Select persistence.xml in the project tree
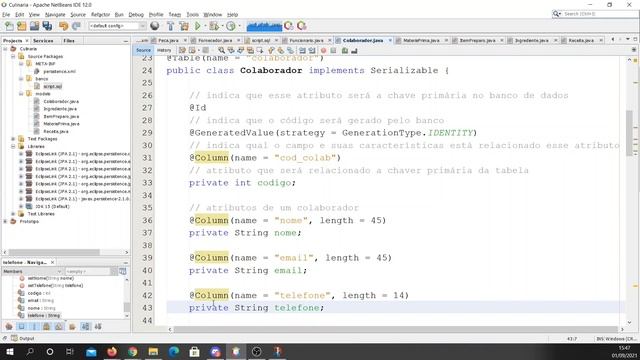Image resolution: width=640 pixels, height=360 pixels. (x=59, y=71)
